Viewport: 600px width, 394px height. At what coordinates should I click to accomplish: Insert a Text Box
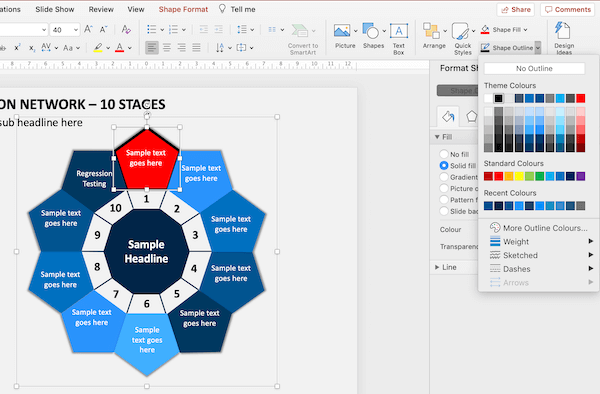(x=399, y=38)
